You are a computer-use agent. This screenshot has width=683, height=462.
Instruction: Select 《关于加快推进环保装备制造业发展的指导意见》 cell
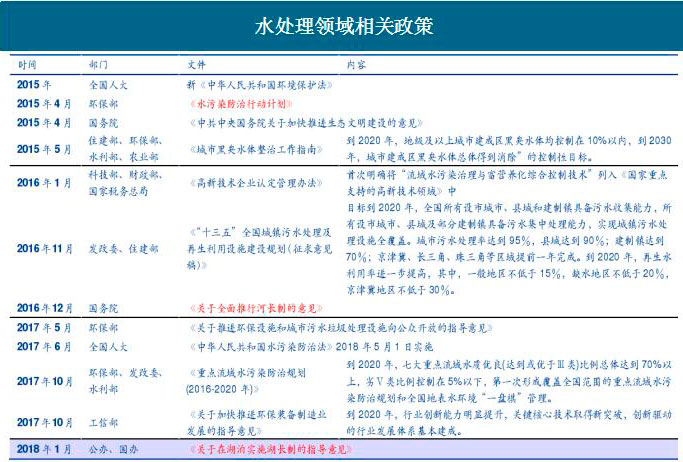tap(257, 422)
